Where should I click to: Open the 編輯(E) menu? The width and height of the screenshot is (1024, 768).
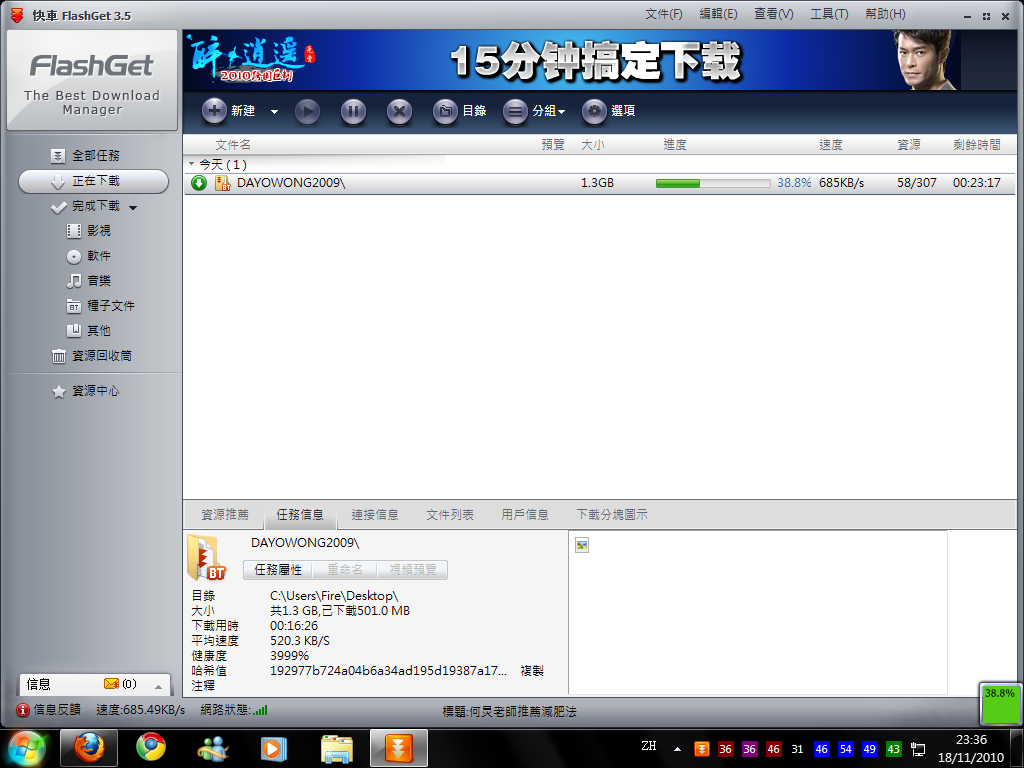[x=718, y=14]
